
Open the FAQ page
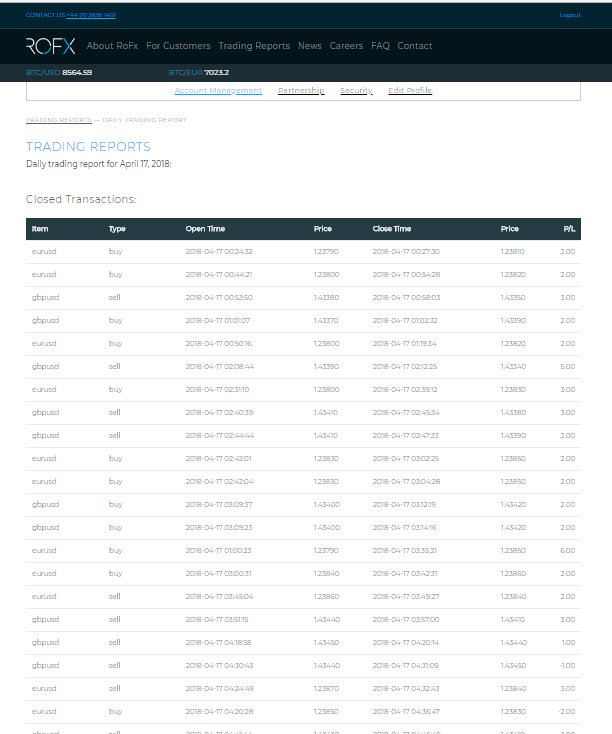point(380,46)
